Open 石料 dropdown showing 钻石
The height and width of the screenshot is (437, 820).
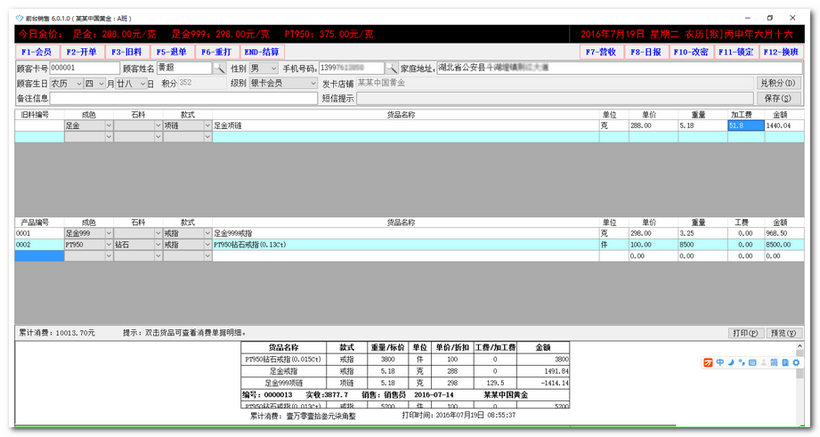138,245
